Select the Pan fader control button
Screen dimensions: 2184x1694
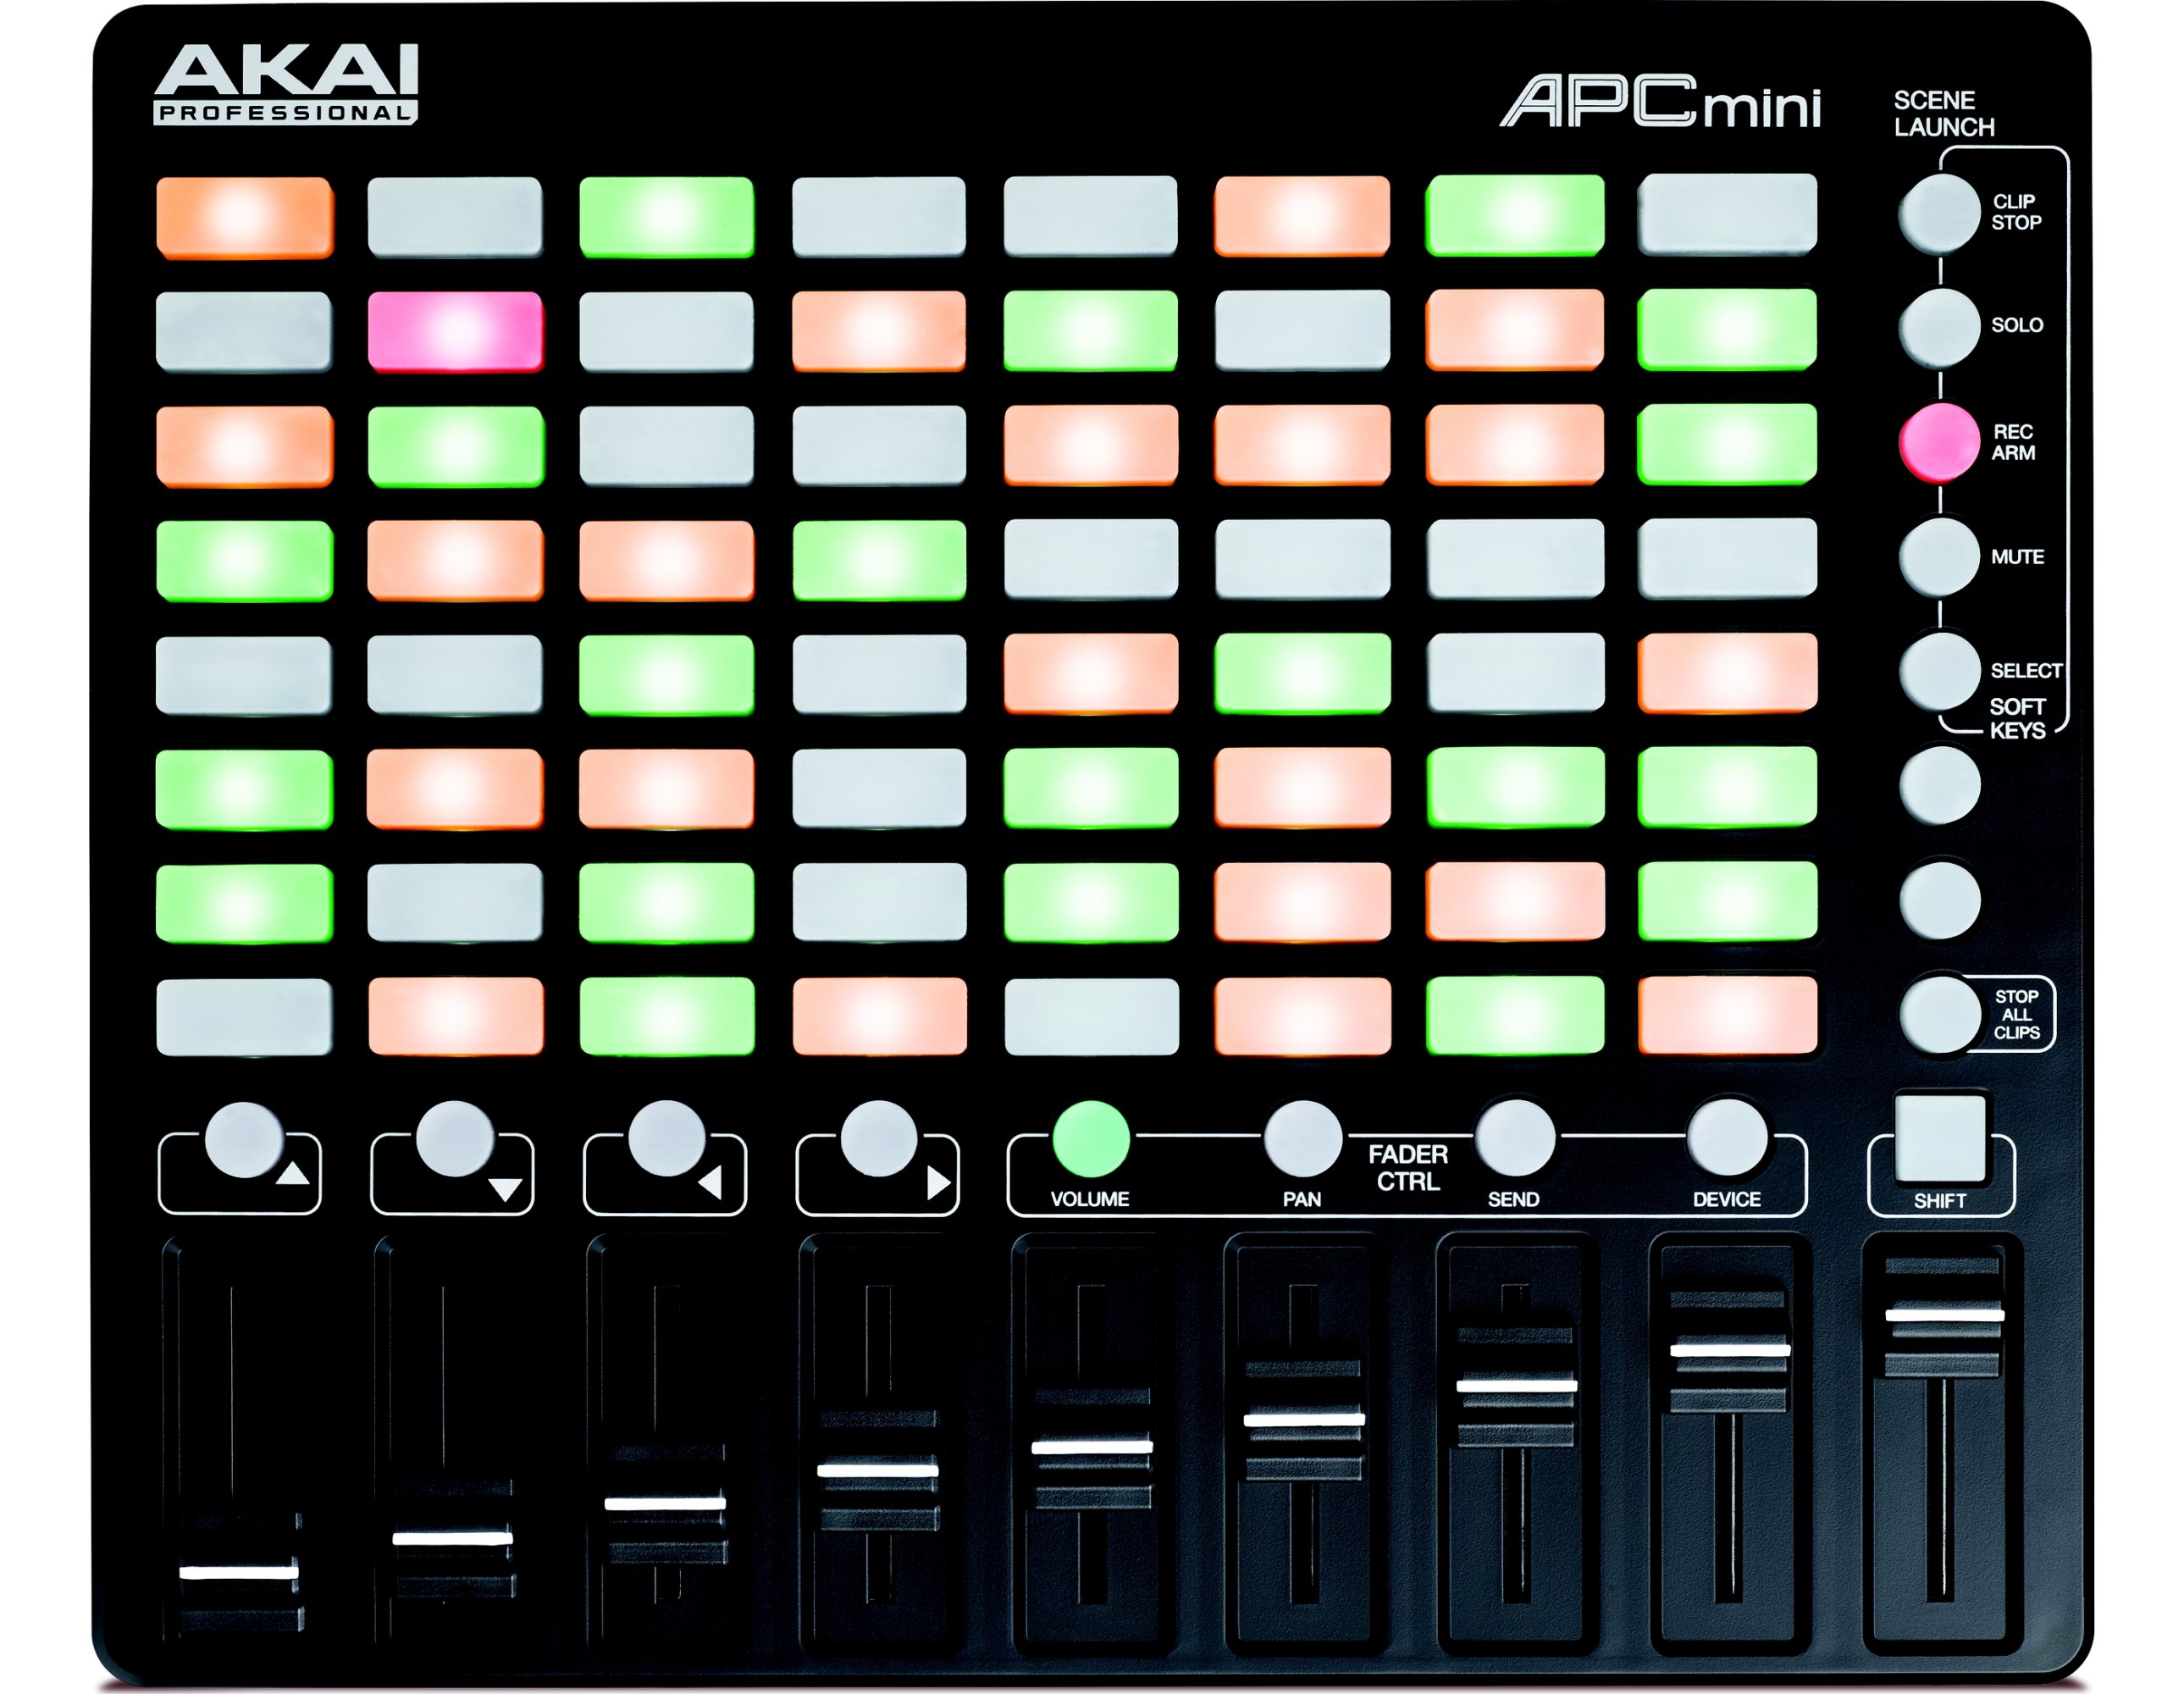(1303, 1139)
